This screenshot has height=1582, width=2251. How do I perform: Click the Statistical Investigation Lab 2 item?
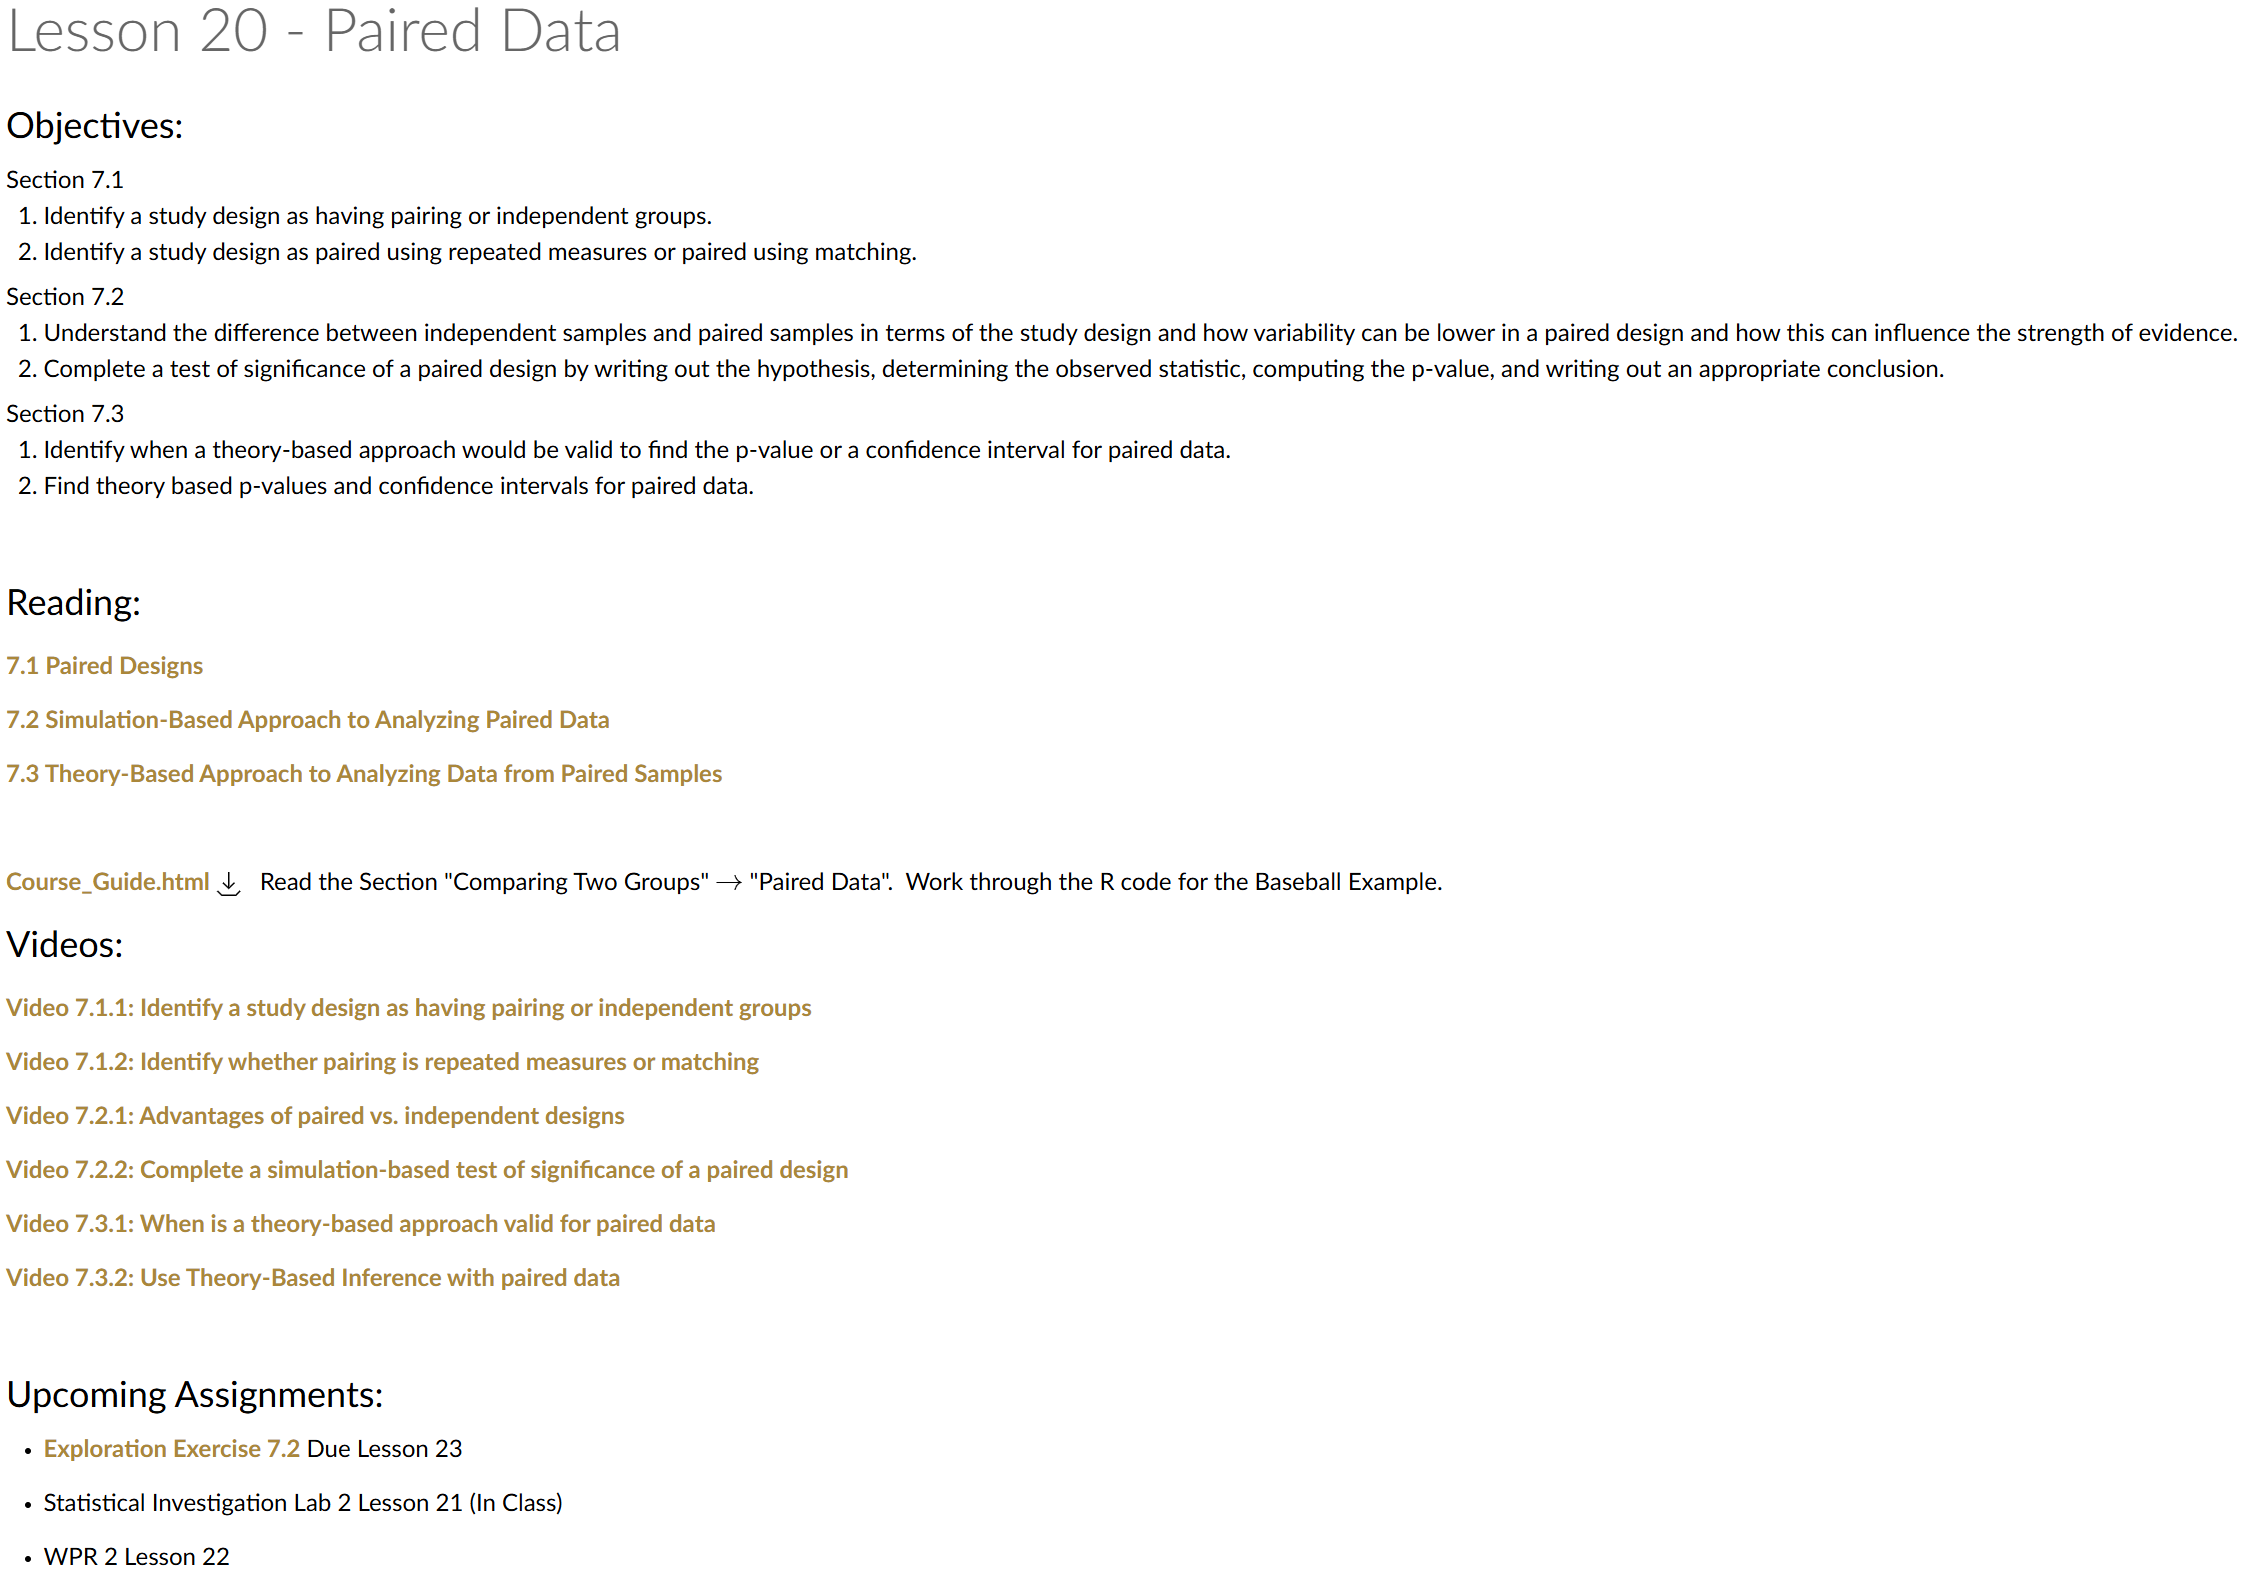click(x=303, y=1503)
